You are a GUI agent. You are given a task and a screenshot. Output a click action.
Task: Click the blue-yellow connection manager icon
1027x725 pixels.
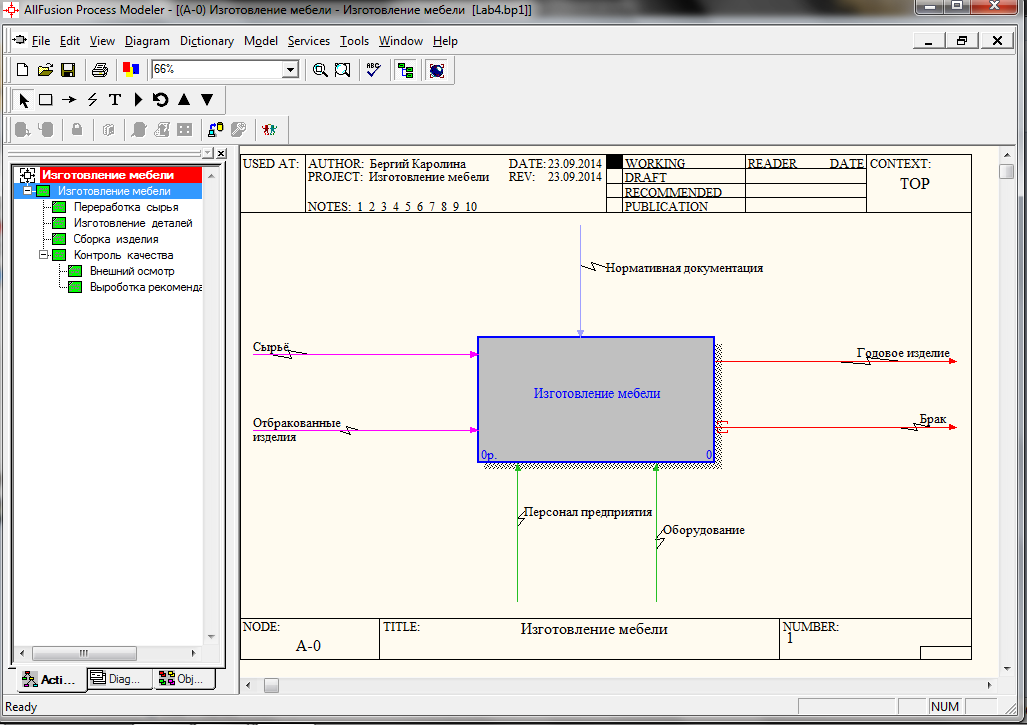pos(215,129)
